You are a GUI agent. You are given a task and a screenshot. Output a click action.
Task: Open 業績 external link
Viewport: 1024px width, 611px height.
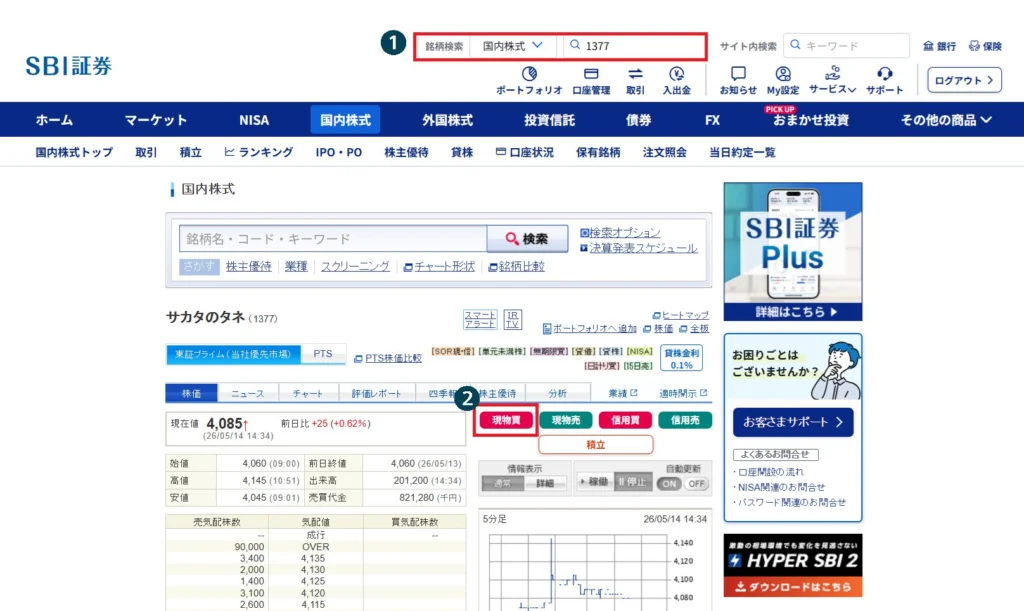(622, 393)
